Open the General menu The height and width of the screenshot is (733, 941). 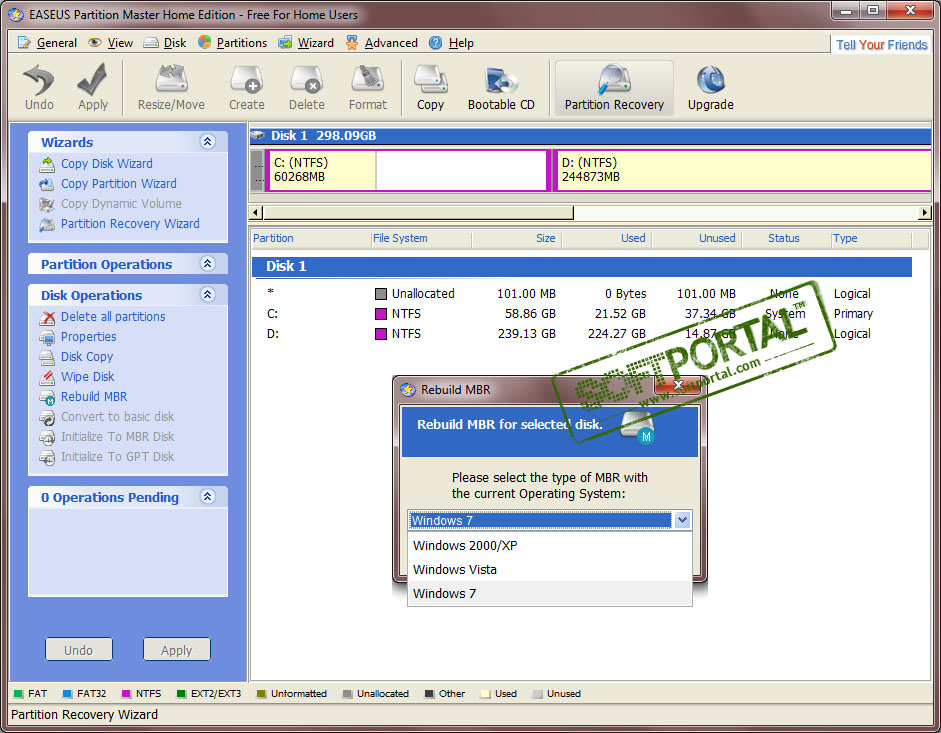[47, 43]
